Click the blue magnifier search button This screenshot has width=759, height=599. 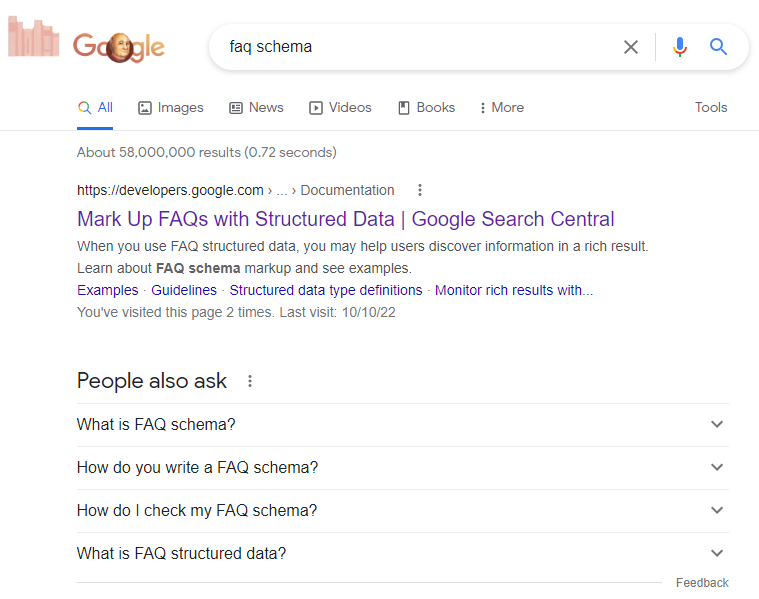point(718,47)
